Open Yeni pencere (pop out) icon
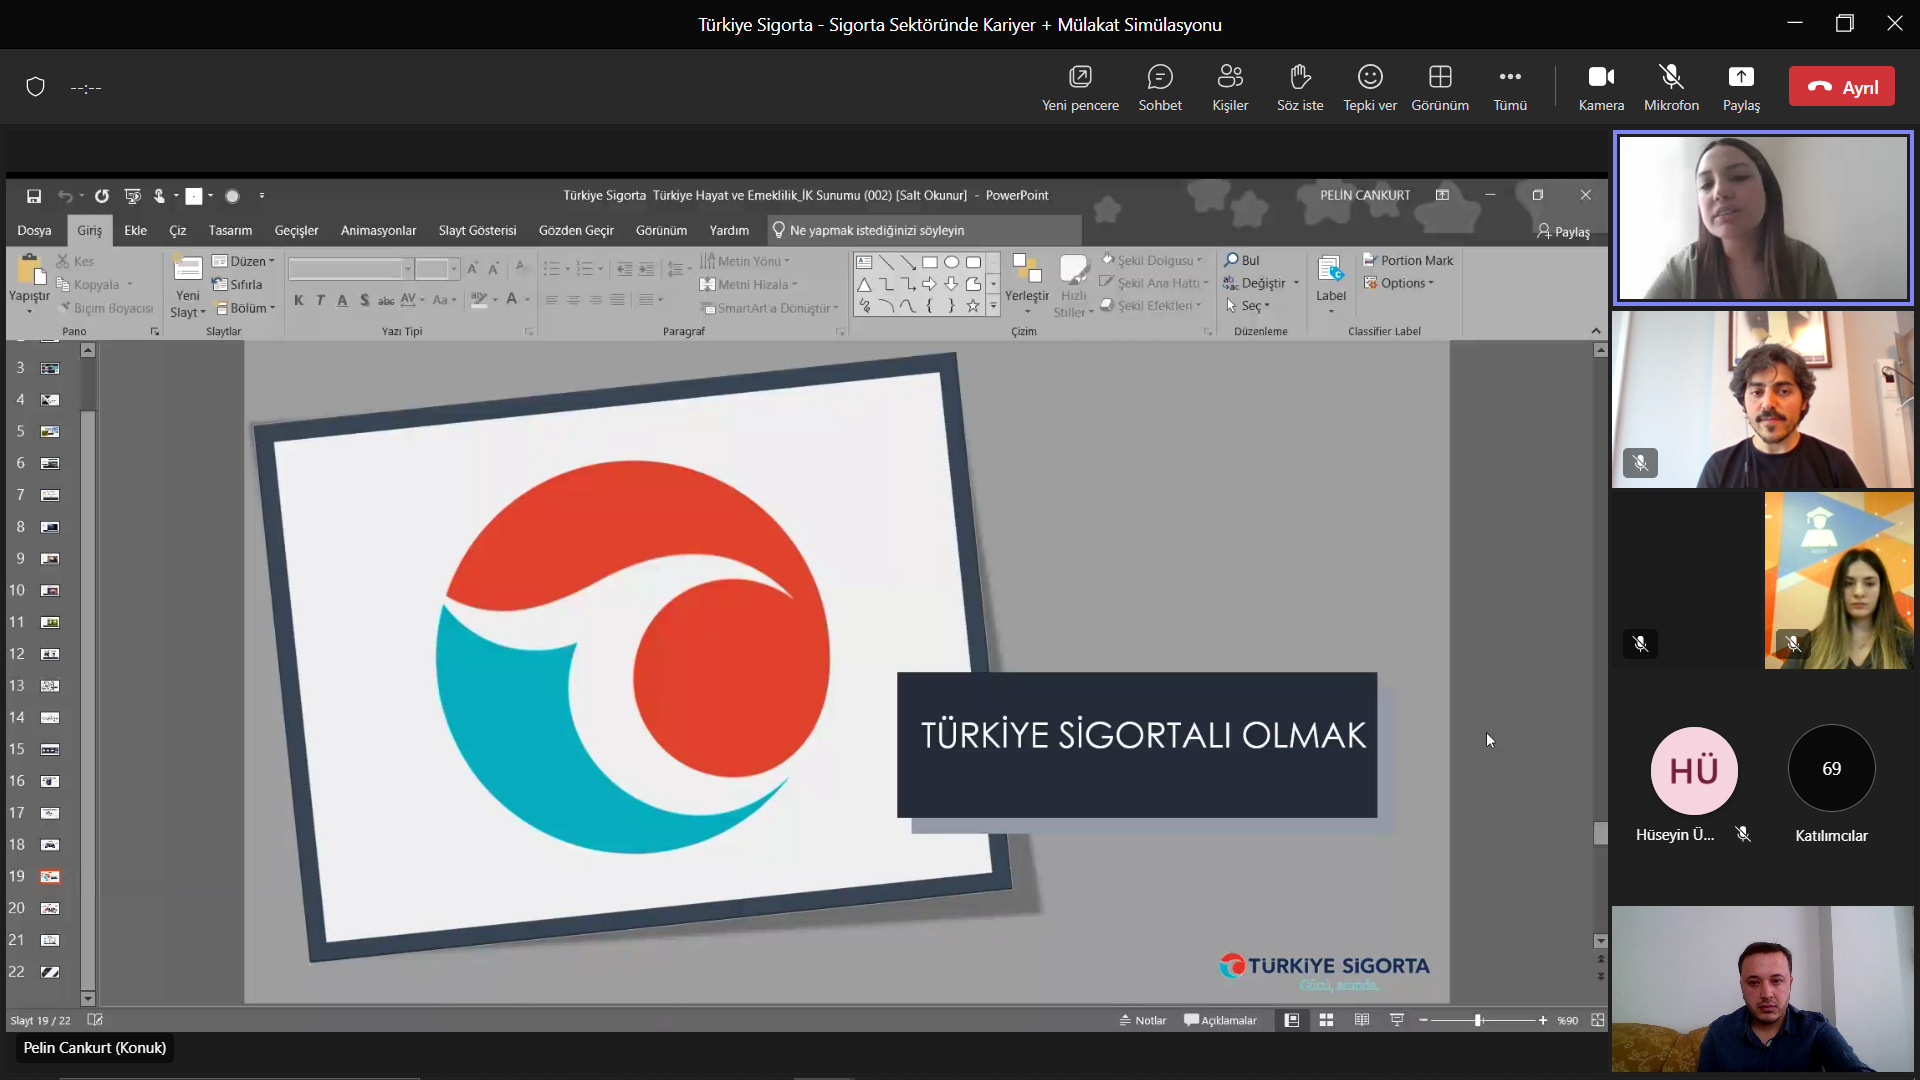 click(x=1080, y=88)
